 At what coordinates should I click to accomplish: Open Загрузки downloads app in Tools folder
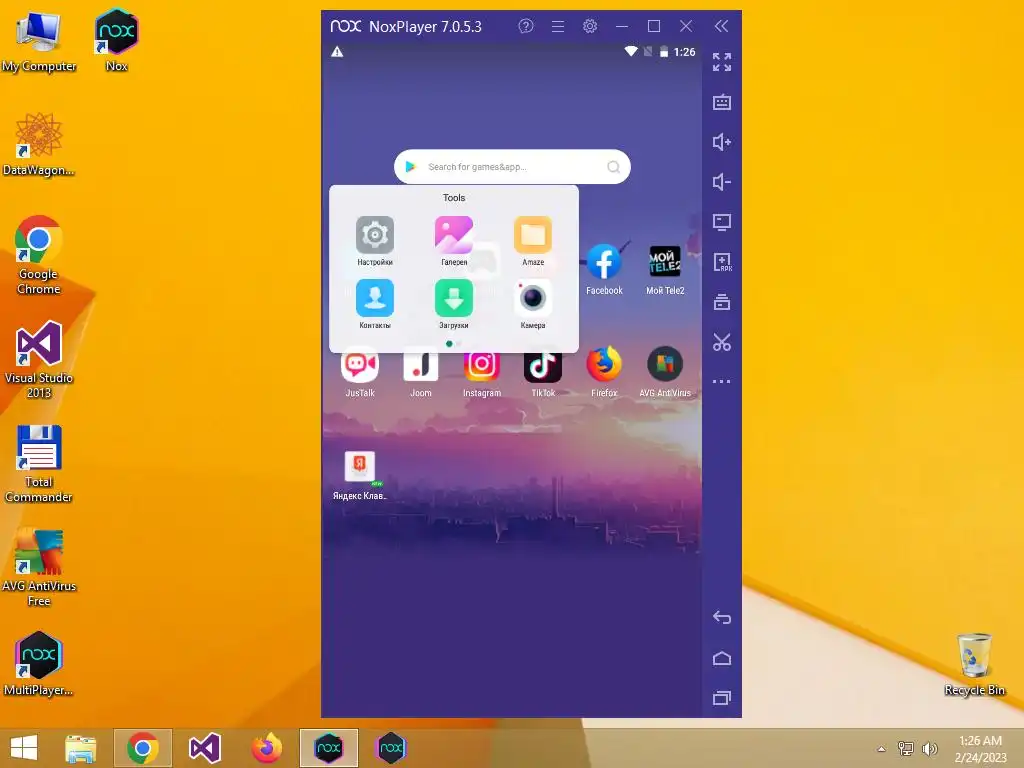(454, 304)
